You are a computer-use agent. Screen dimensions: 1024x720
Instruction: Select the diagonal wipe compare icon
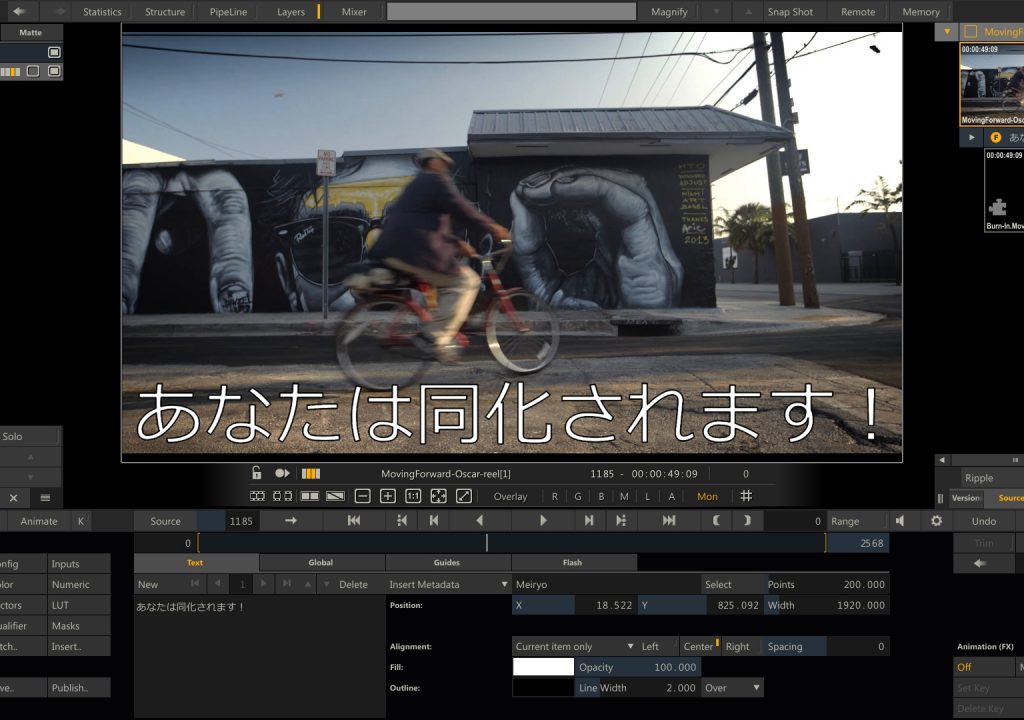335,497
